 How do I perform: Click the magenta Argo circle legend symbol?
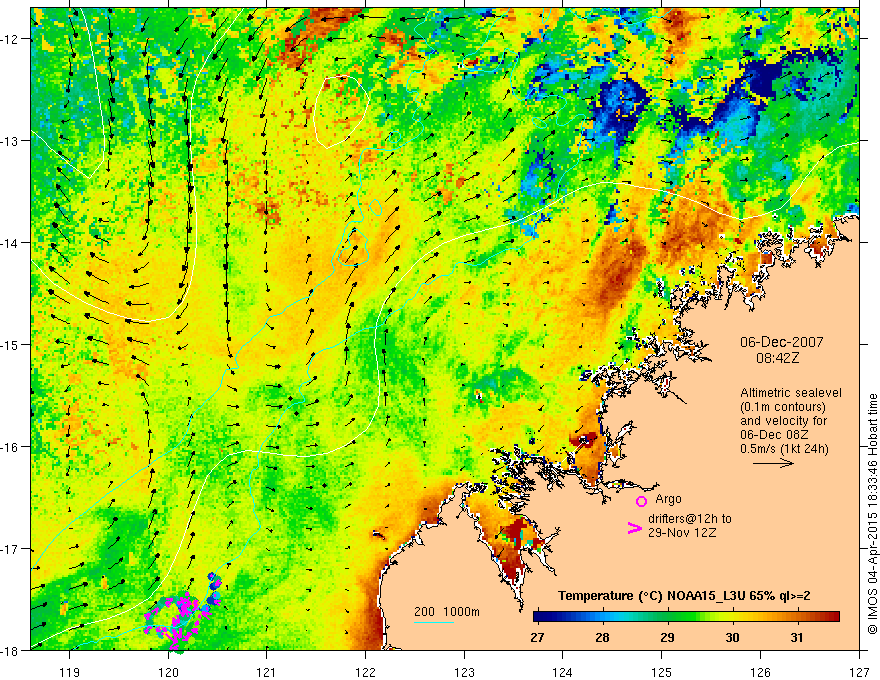pos(641,501)
